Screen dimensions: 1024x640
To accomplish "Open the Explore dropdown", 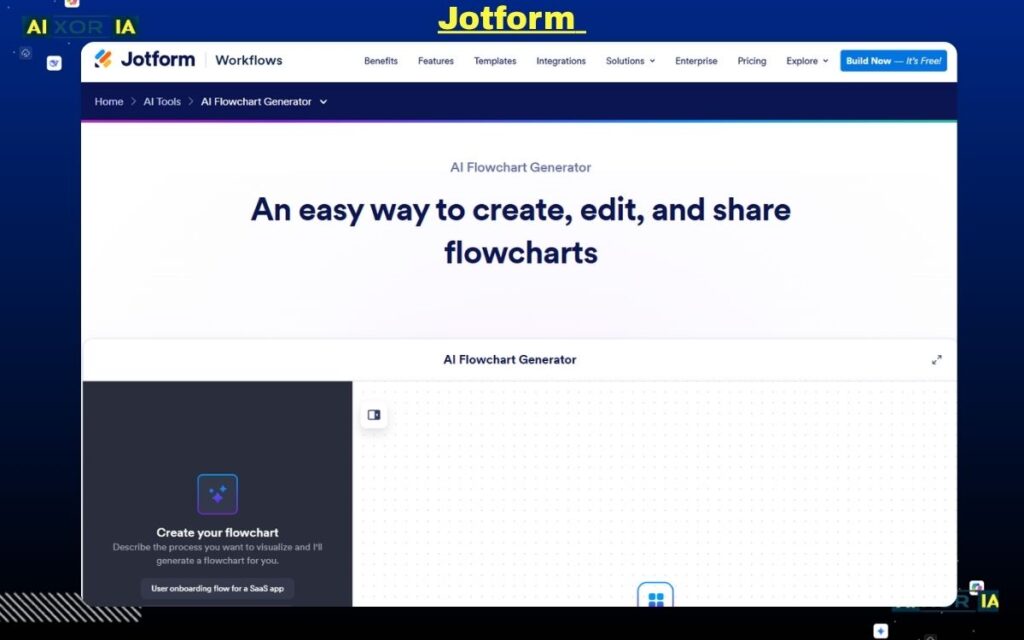I will click(x=806, y=61).
